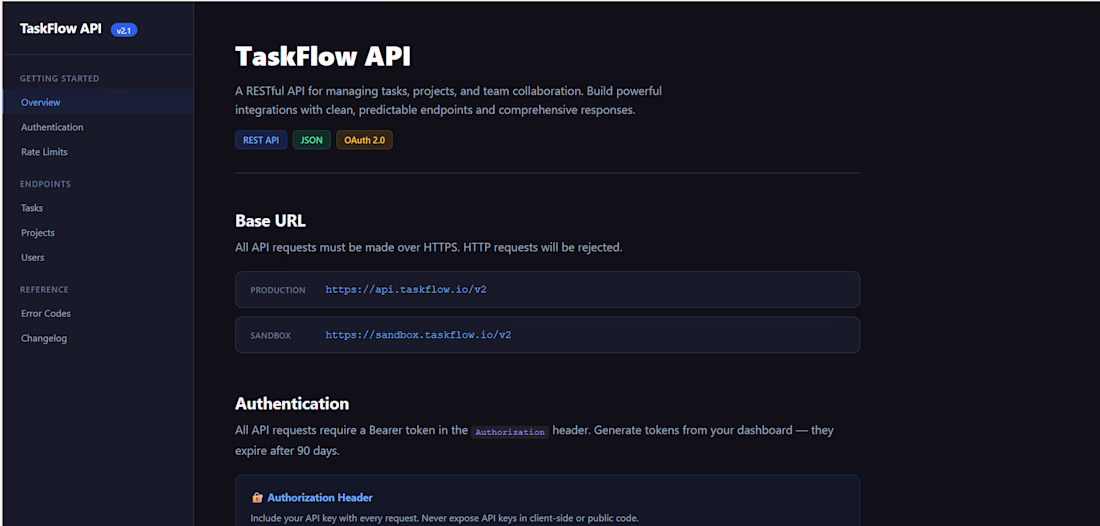Click the OAuth 2.0 tag
The height and width of the screenshot is (526, 1100).
click(x=364, y=140)
